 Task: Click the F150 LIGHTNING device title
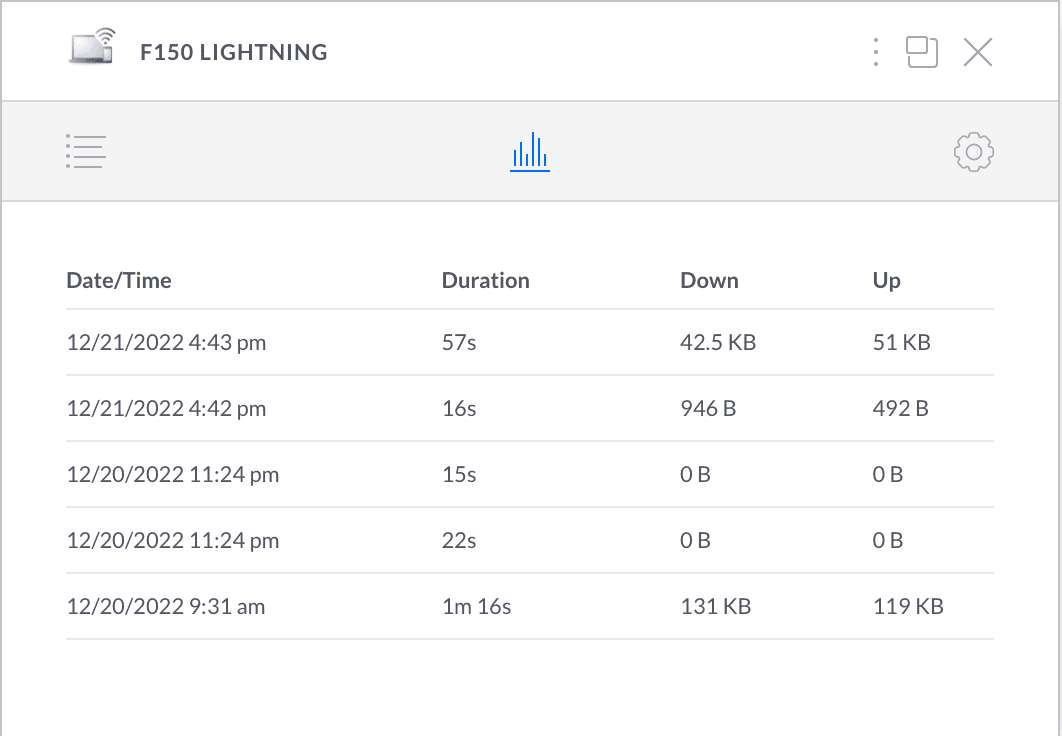(234, 52)
